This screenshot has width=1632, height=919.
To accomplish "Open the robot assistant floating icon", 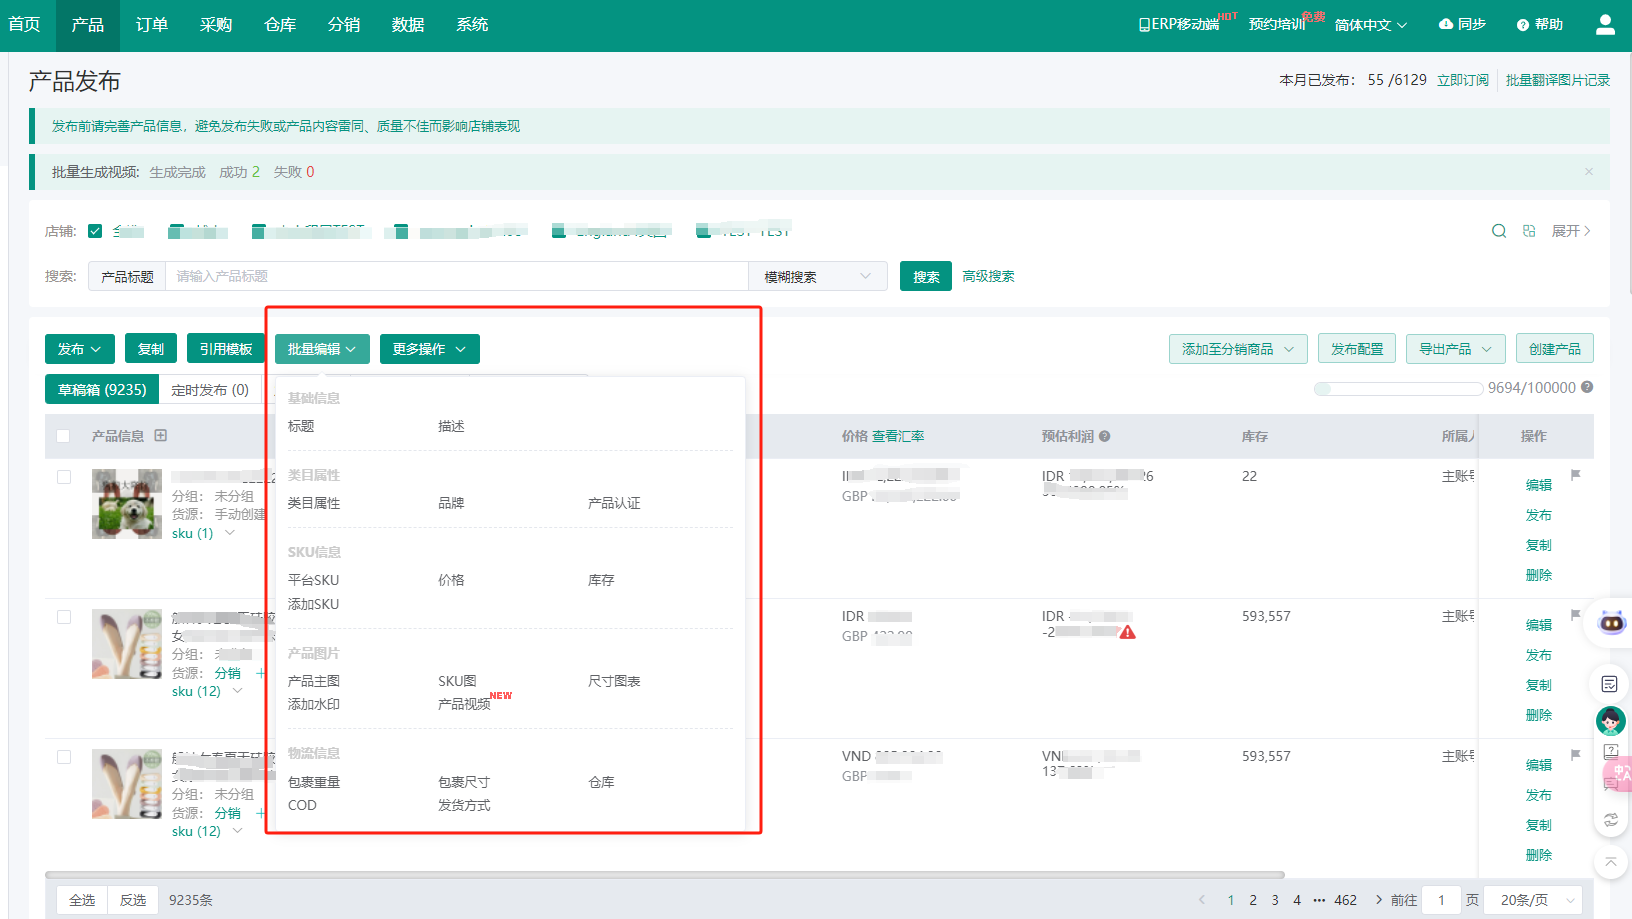I will pos(1612,623).
